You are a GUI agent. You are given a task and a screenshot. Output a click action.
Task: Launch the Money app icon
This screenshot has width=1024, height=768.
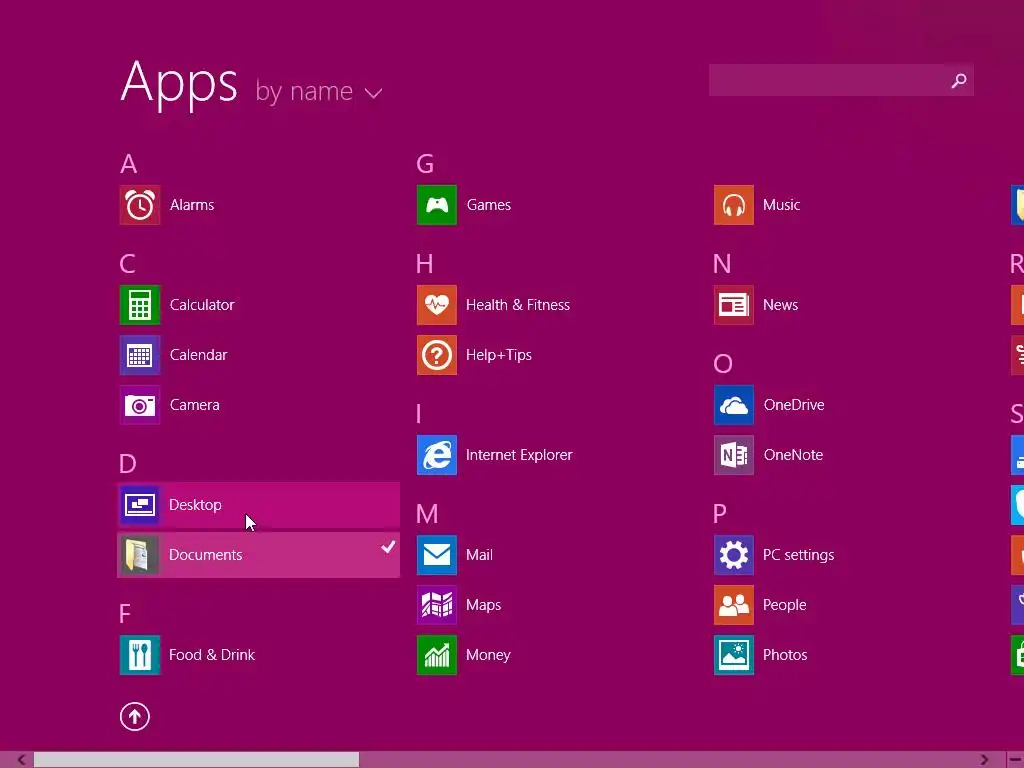[x=437, y=655]
